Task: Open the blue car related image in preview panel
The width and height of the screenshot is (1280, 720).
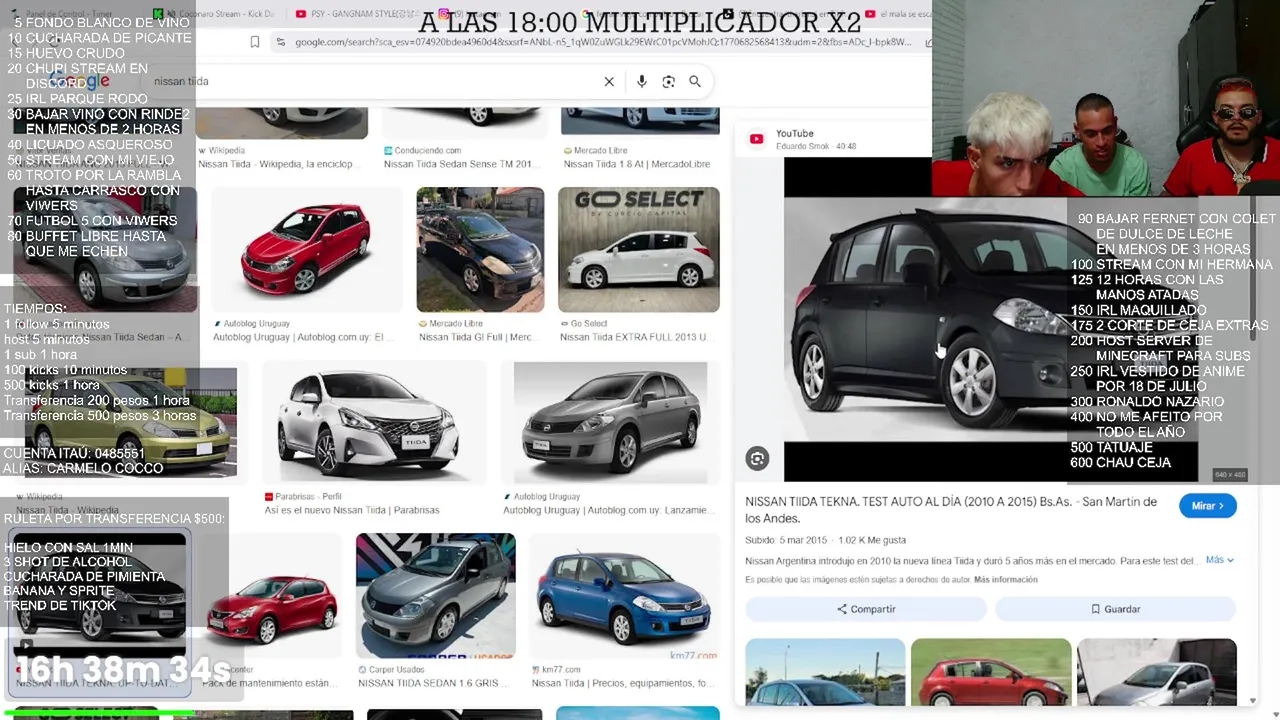Action: 825,672
